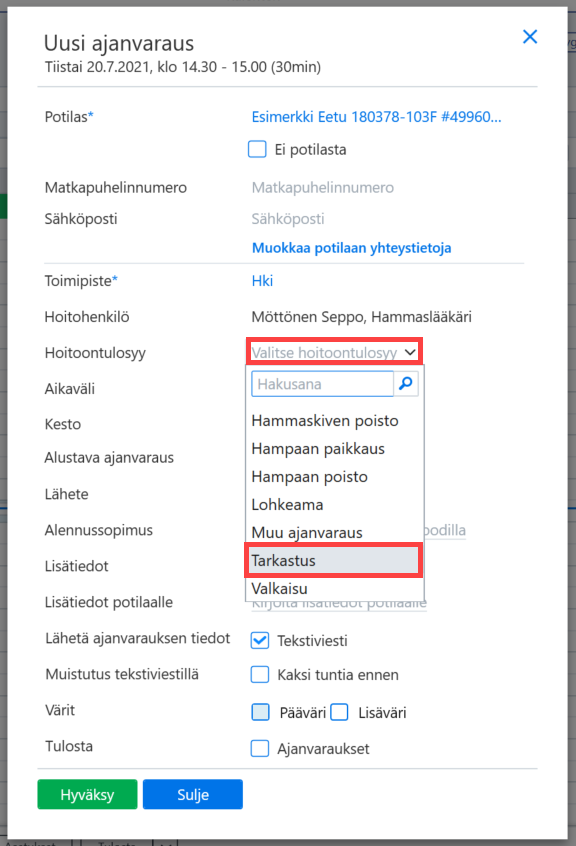The height and width of the screenshot is (846, 576).
Task: Tick the Ei potilasta checkbox
Action: (x=257, y=149)
